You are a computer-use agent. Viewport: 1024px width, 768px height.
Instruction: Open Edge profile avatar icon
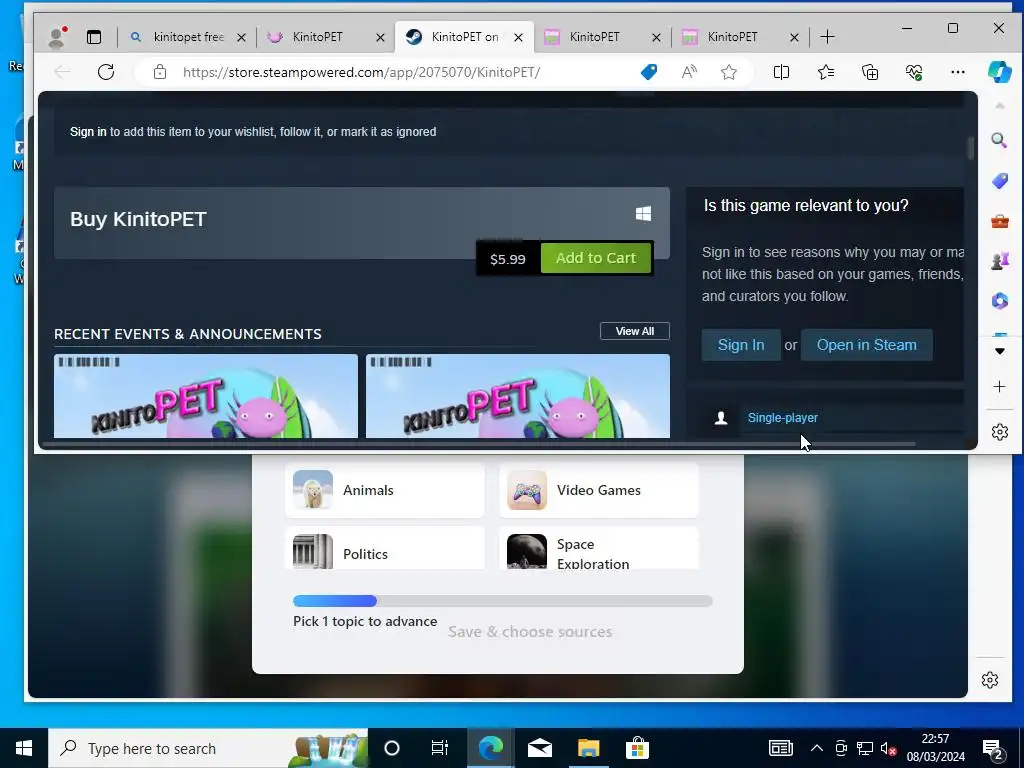click(57, 37)
